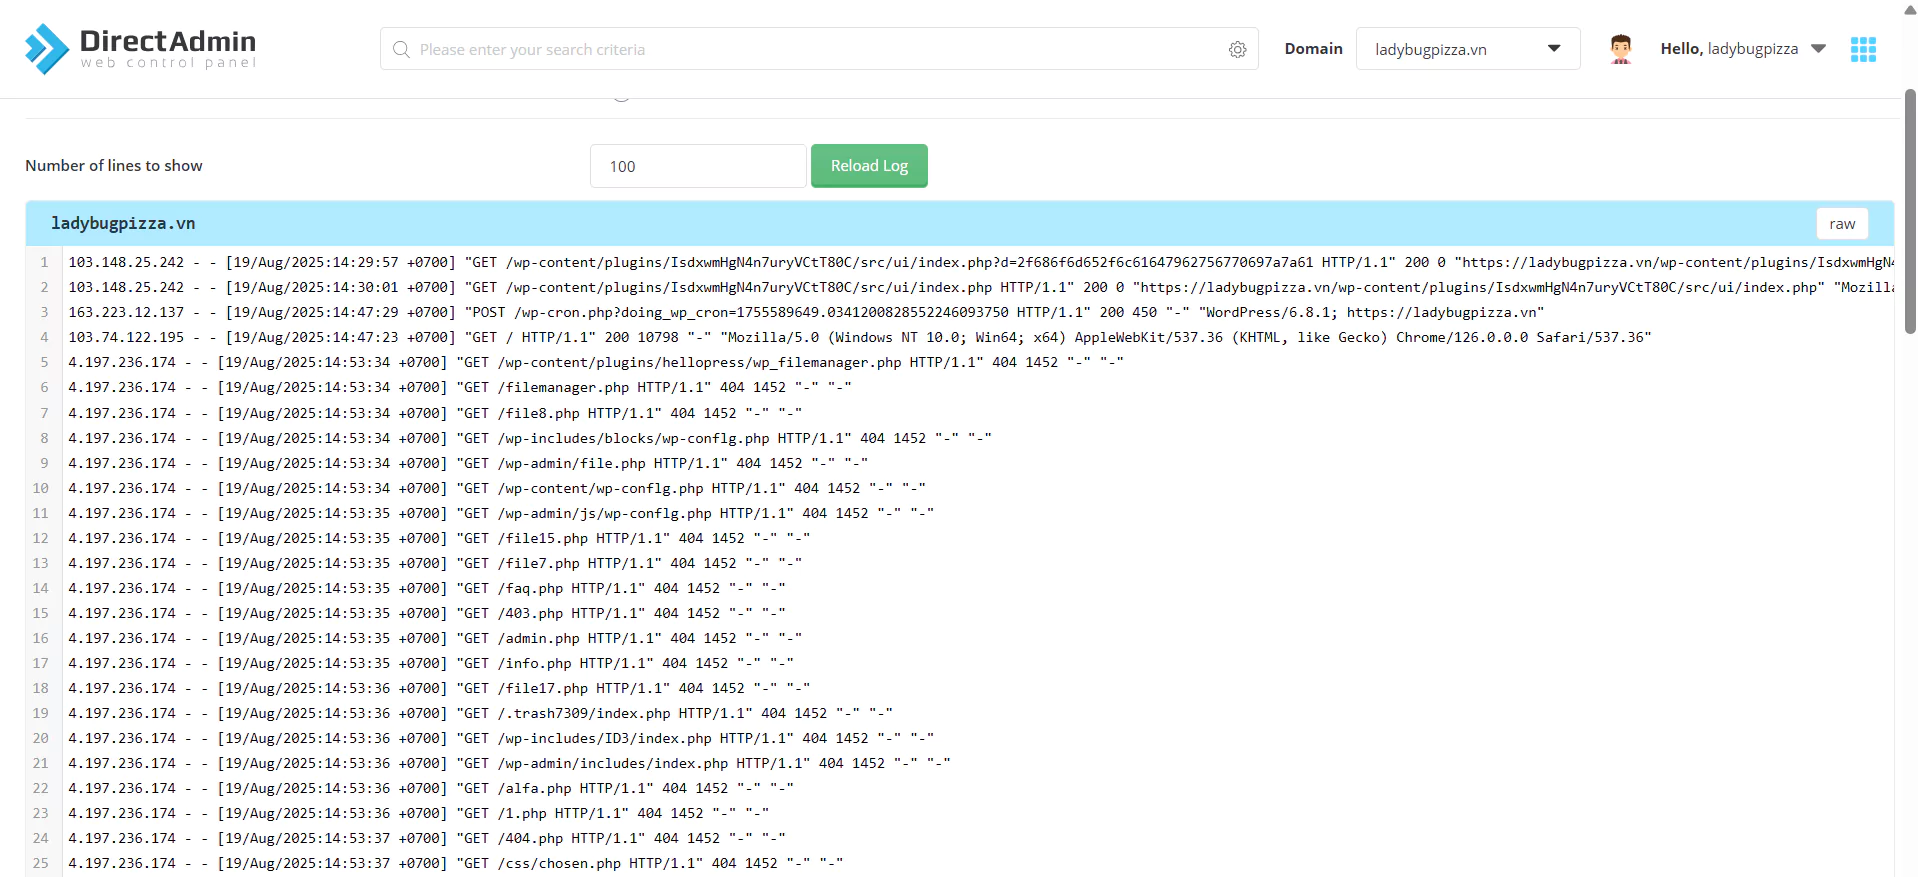Select the log entry for /wp-includes/blocks/wp-conflg.php
The width and height of the screenshot is (1918, 877).
coord(530,438)
